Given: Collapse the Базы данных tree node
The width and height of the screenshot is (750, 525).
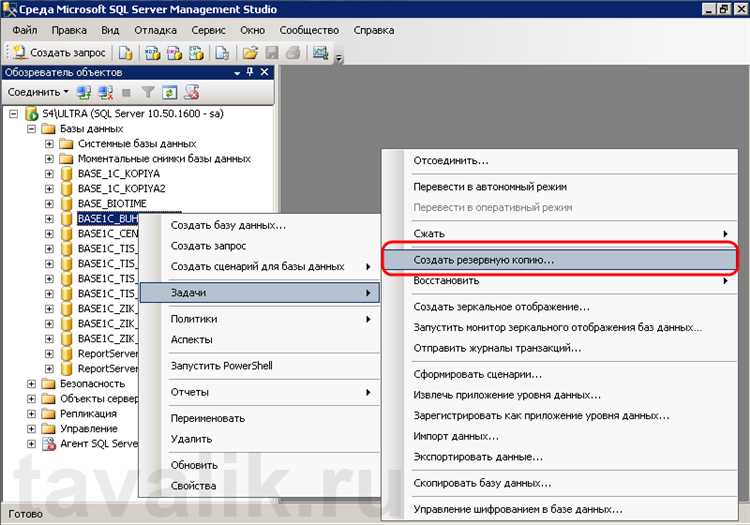Looking at the screenshot, I should (31, 129).
